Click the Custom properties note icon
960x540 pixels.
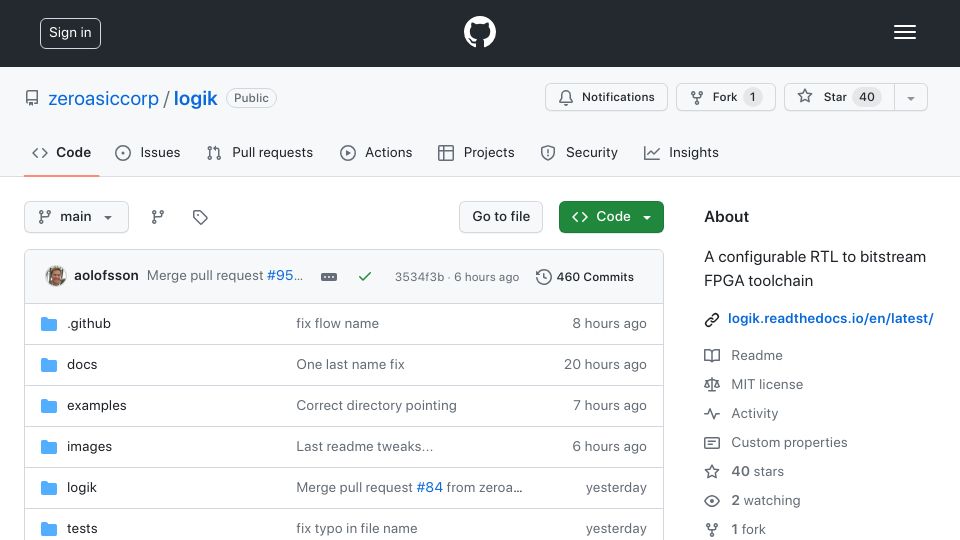pyautogui.click(x=711, y=443)
